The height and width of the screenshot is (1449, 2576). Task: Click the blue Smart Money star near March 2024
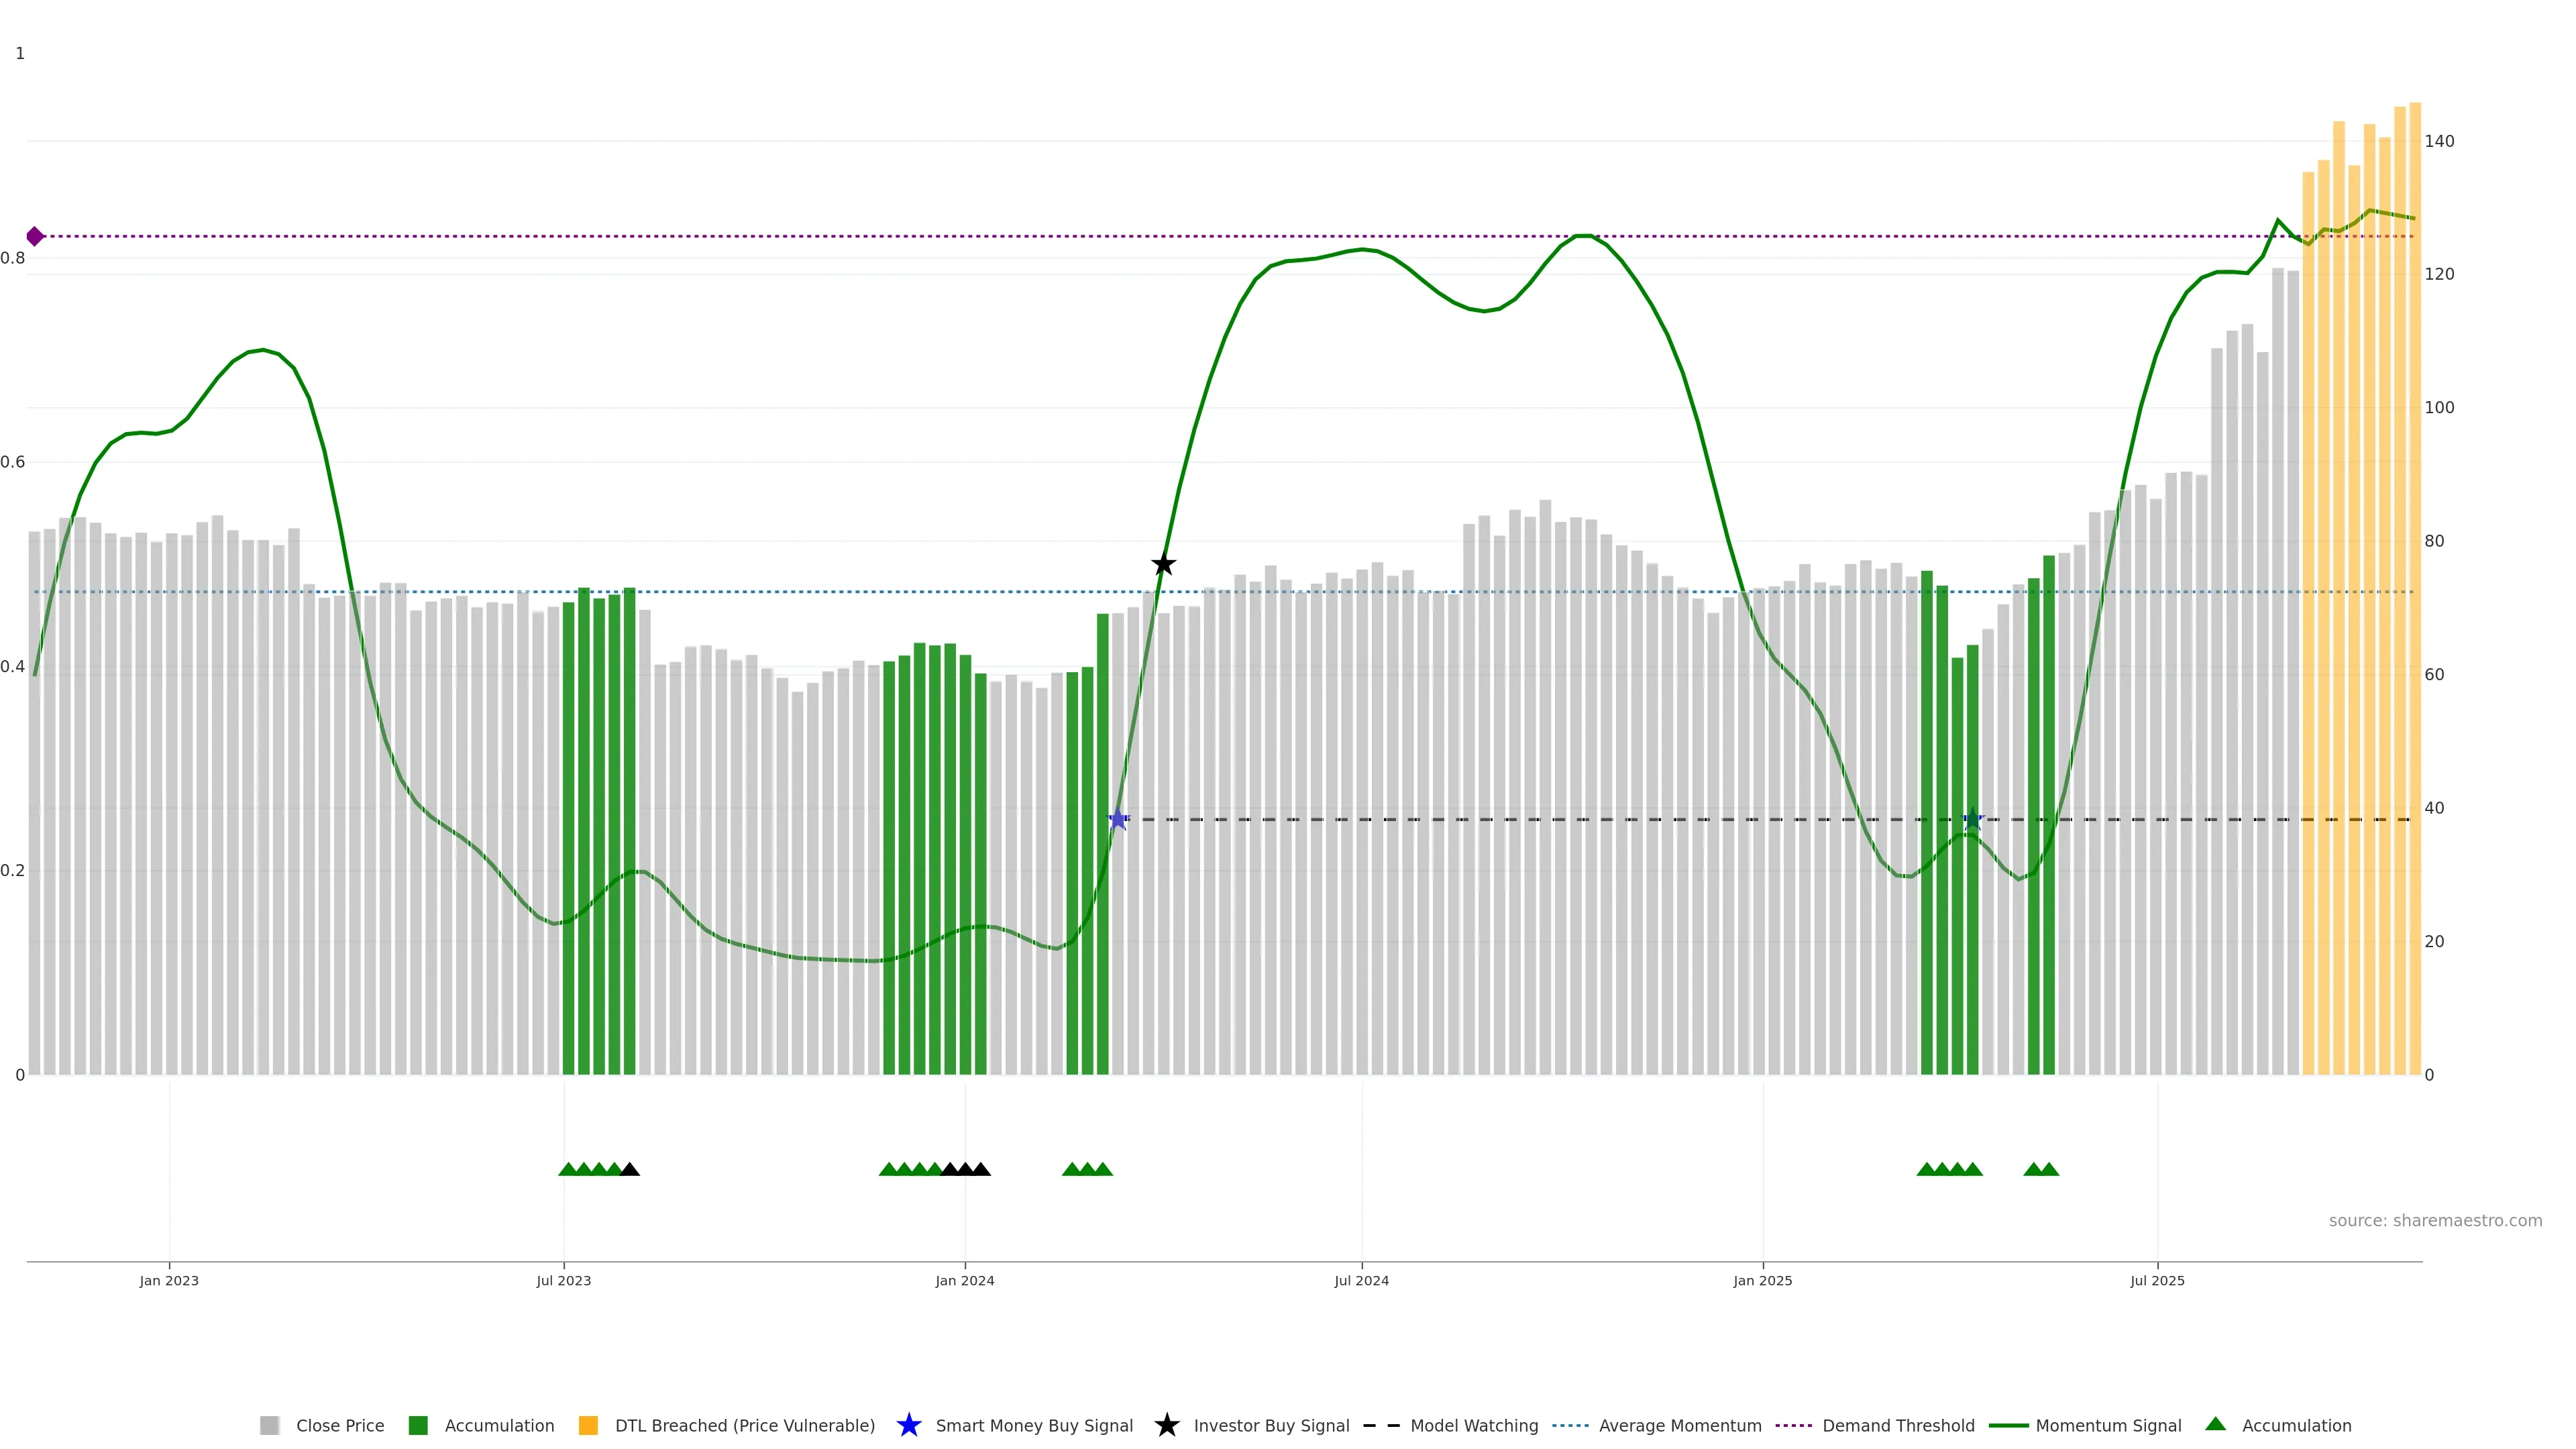(x=1118, y=820)
